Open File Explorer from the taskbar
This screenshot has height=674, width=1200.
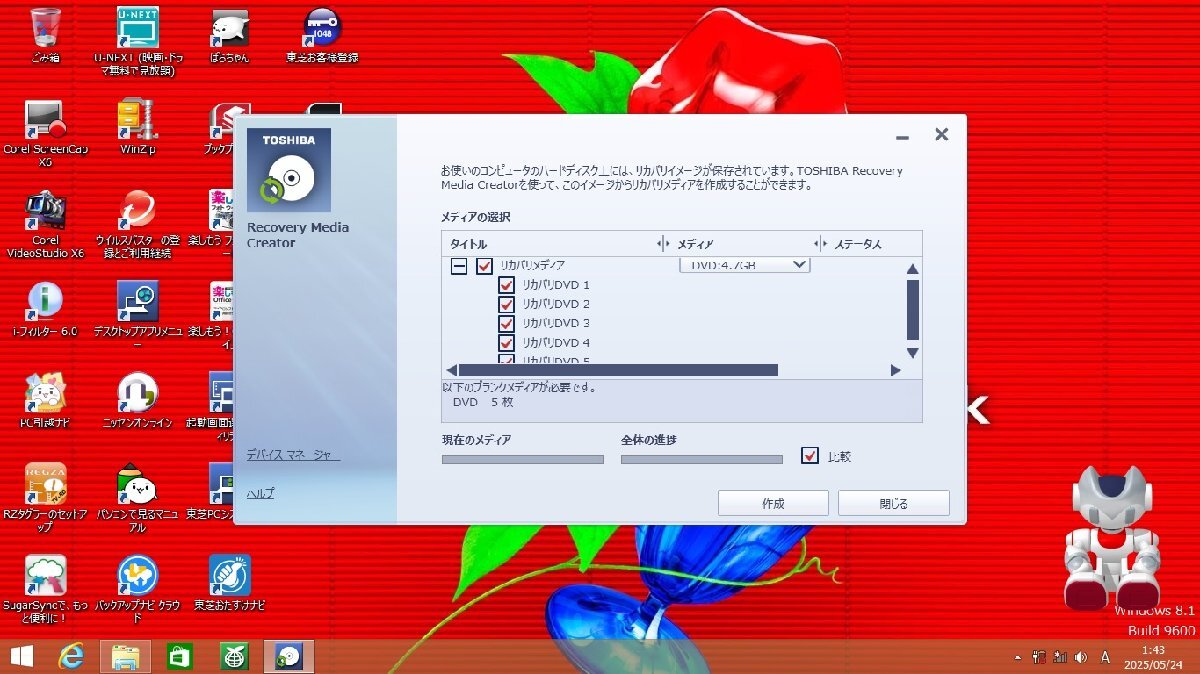pos(125,657)
